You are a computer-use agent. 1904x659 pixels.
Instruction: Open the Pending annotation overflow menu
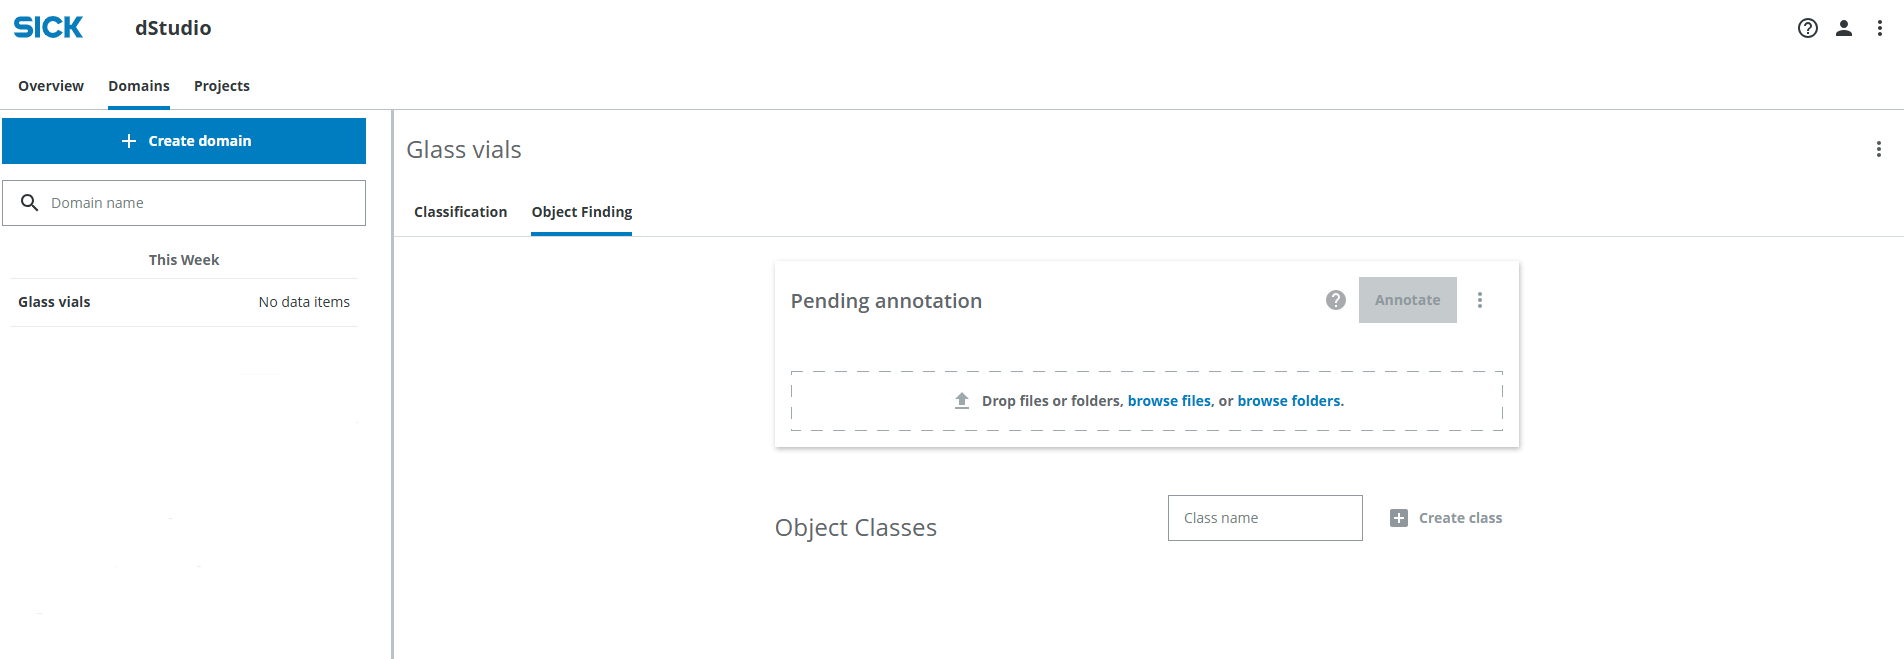(x=1481, y=299)
